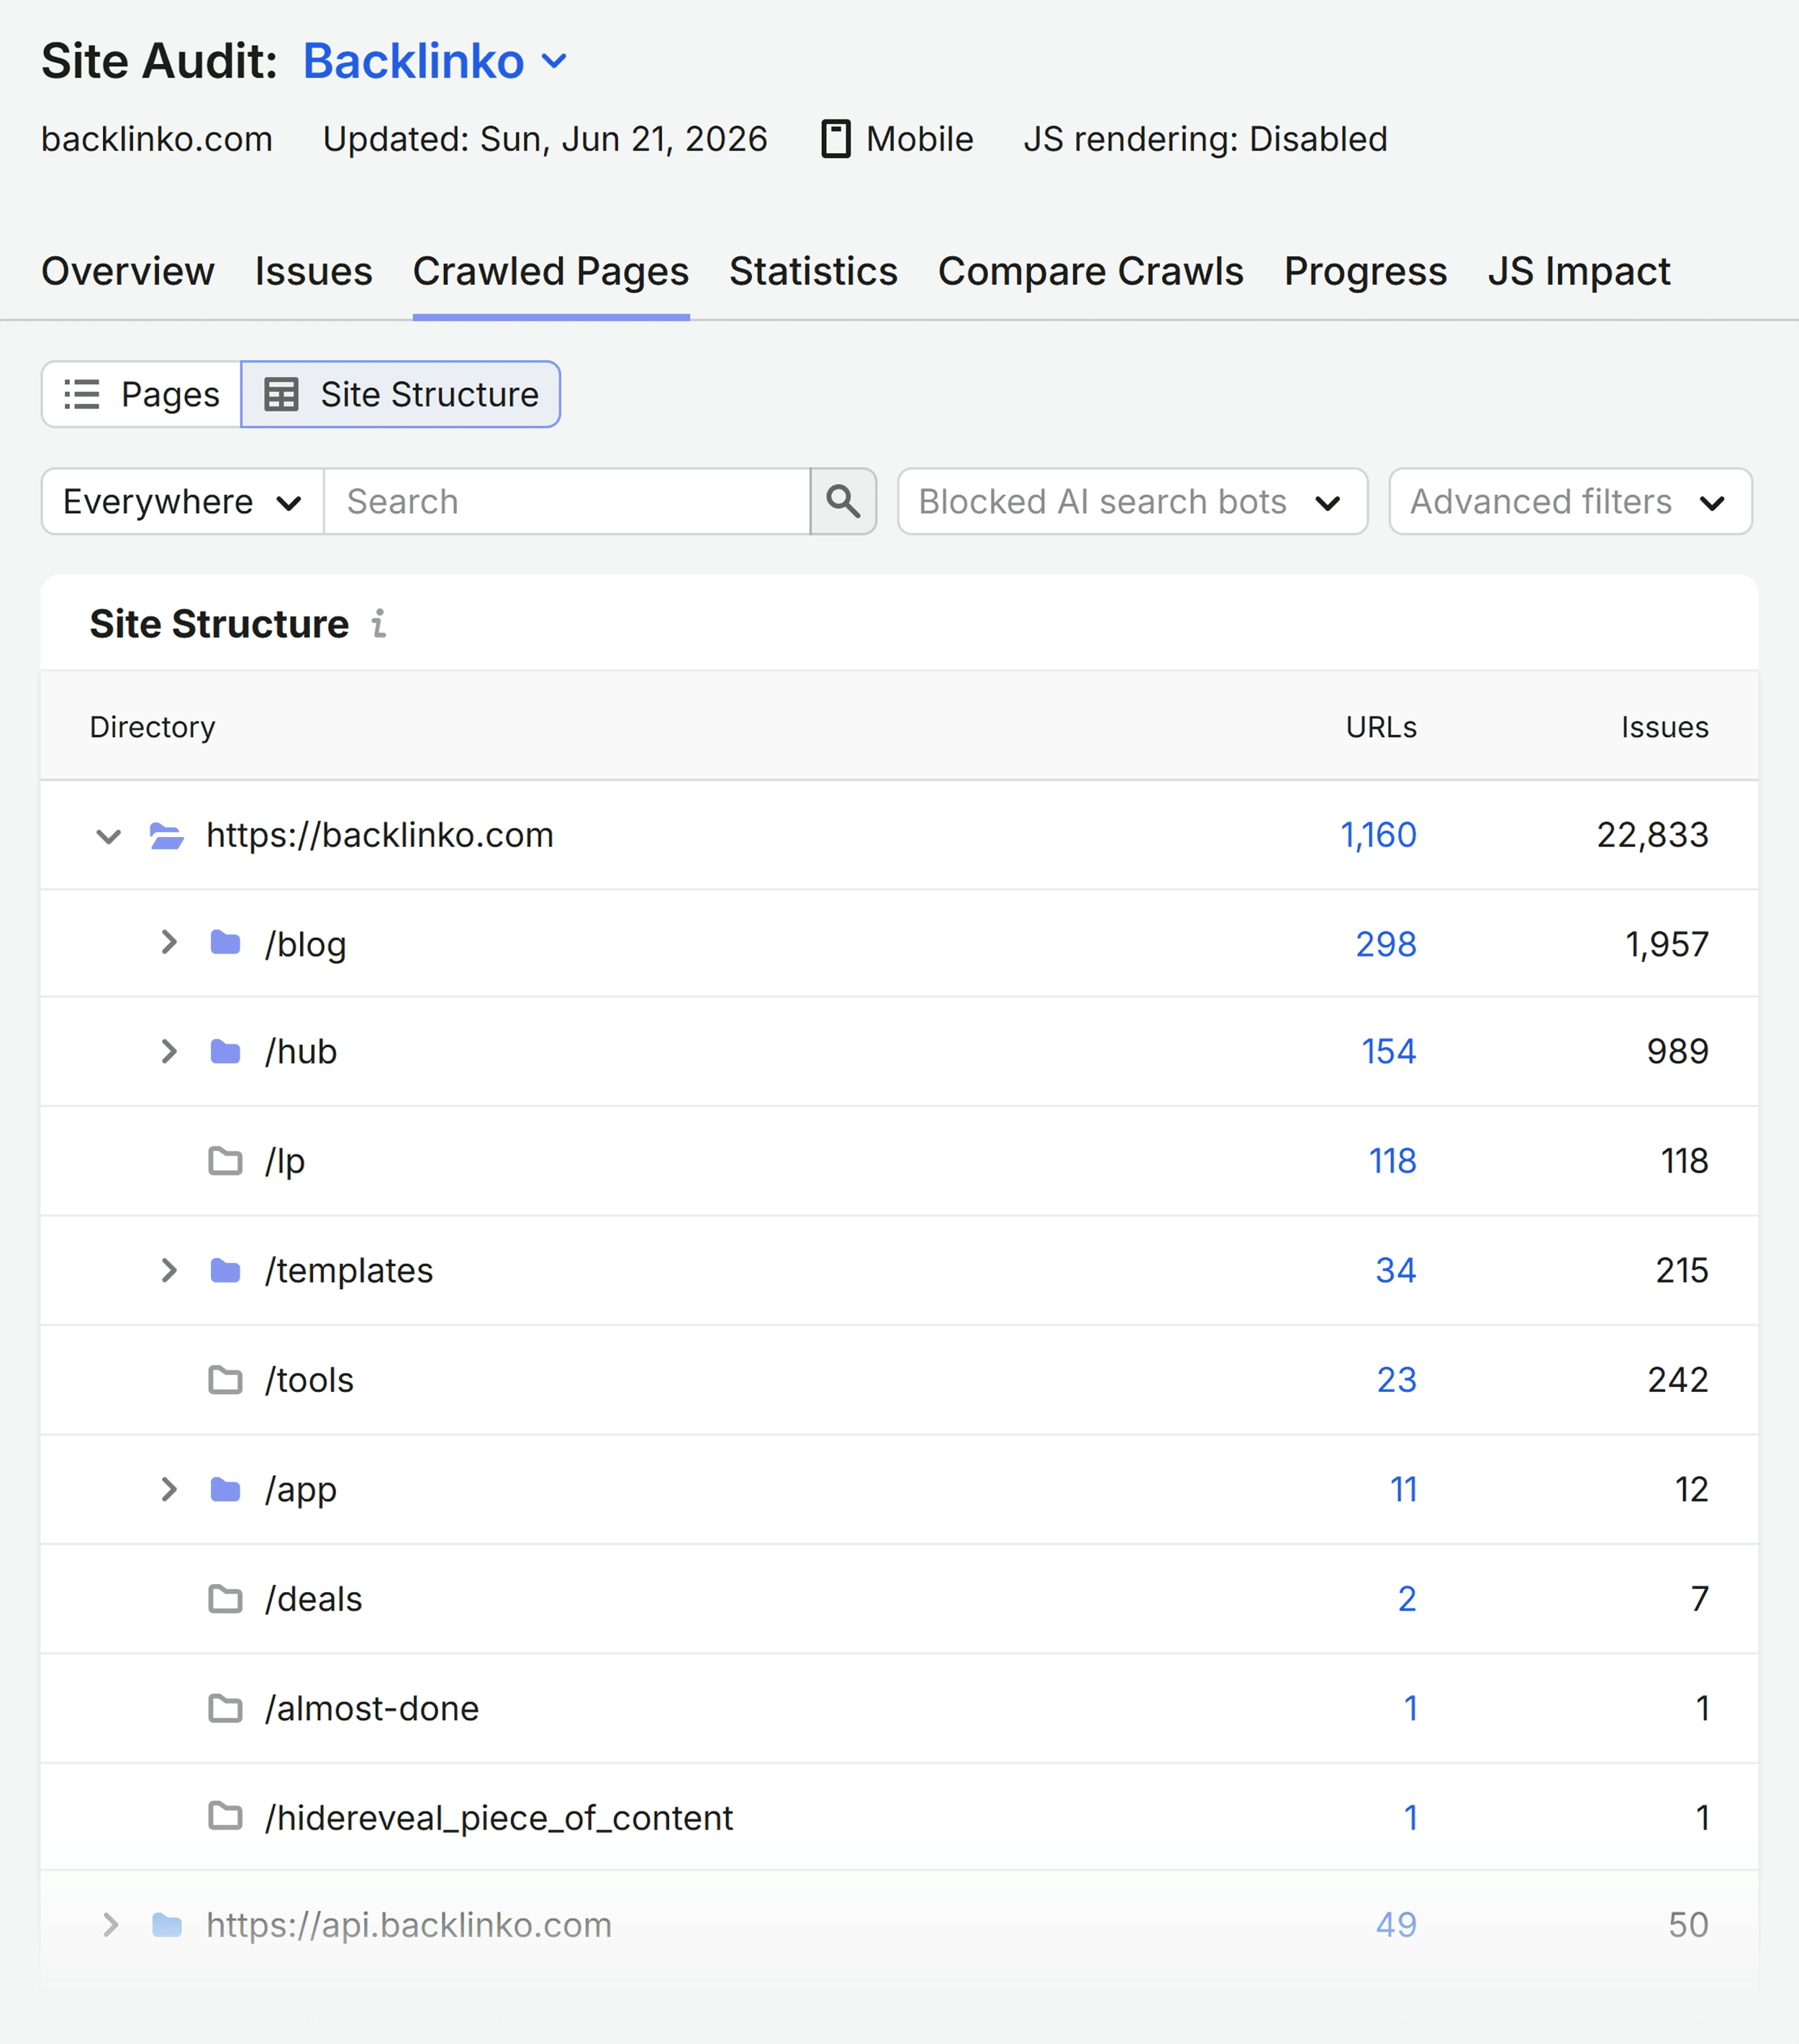The image size is (1799, 2044).
Task: Click the 989 issues value for /hub
Action: [1678, 1051]
